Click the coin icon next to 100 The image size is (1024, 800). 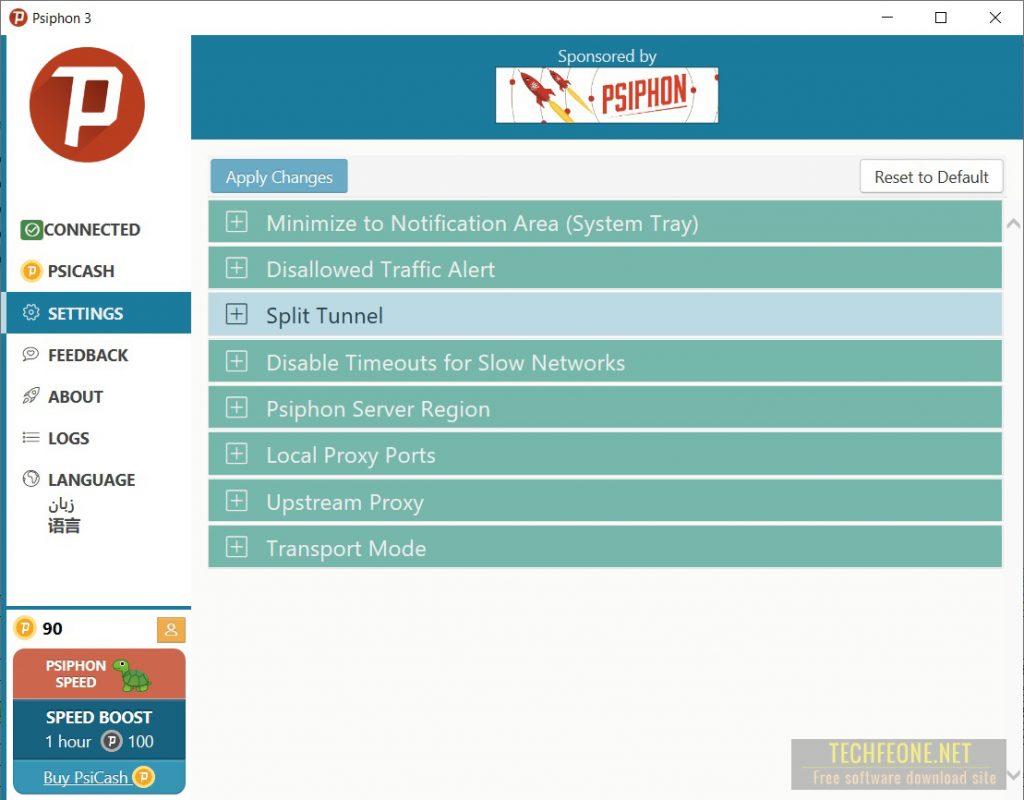[112, 741]
